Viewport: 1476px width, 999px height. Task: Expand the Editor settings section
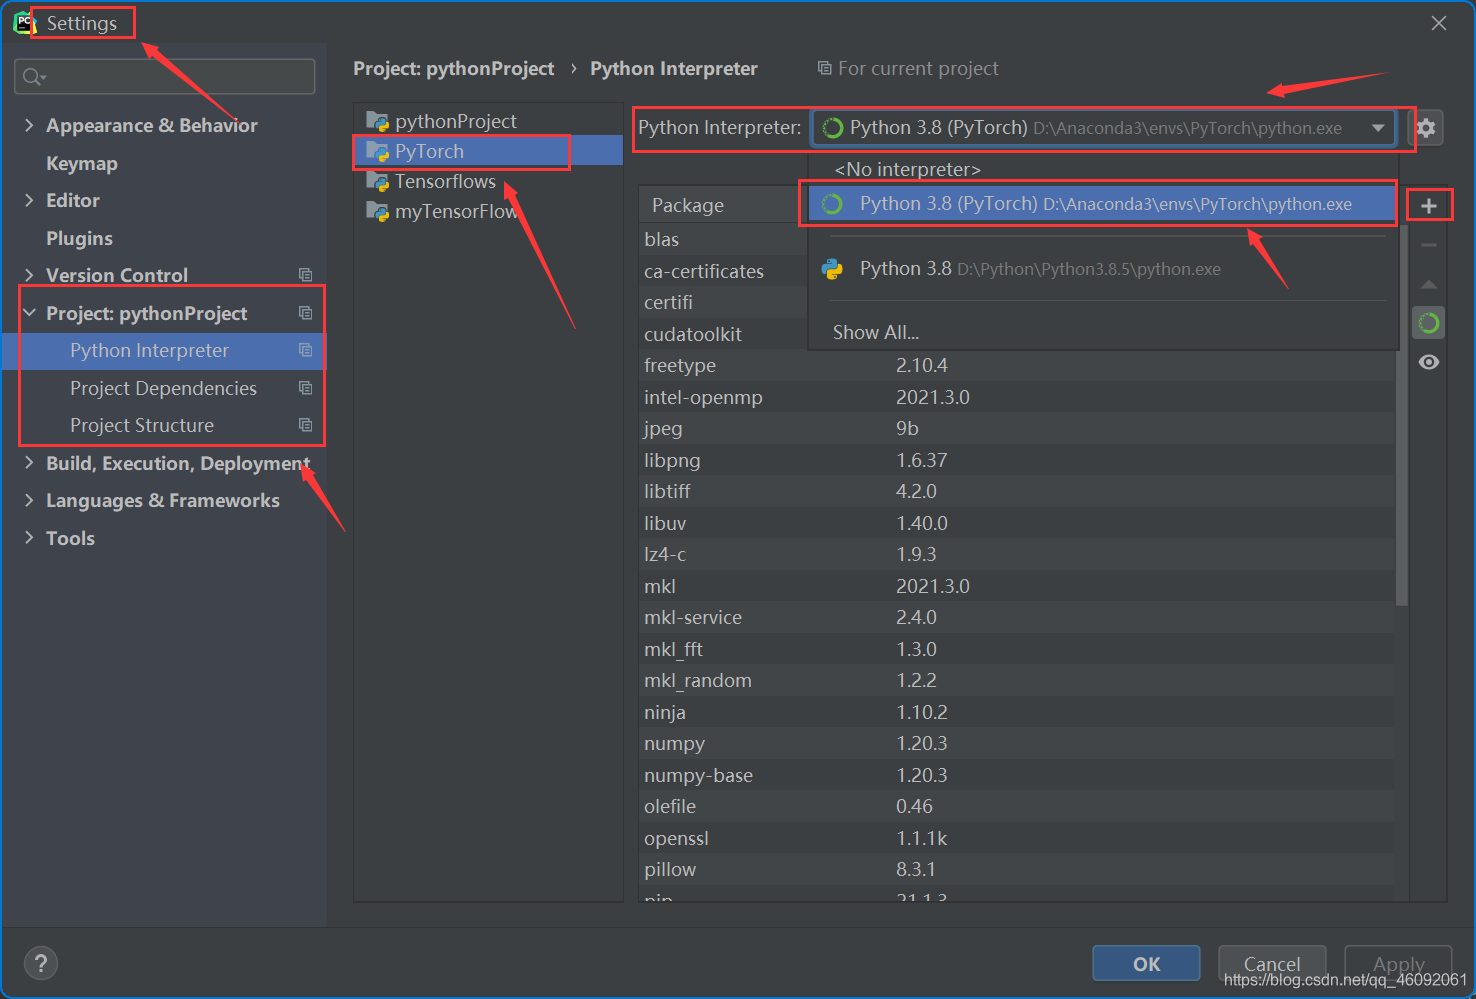click(29, 200)
